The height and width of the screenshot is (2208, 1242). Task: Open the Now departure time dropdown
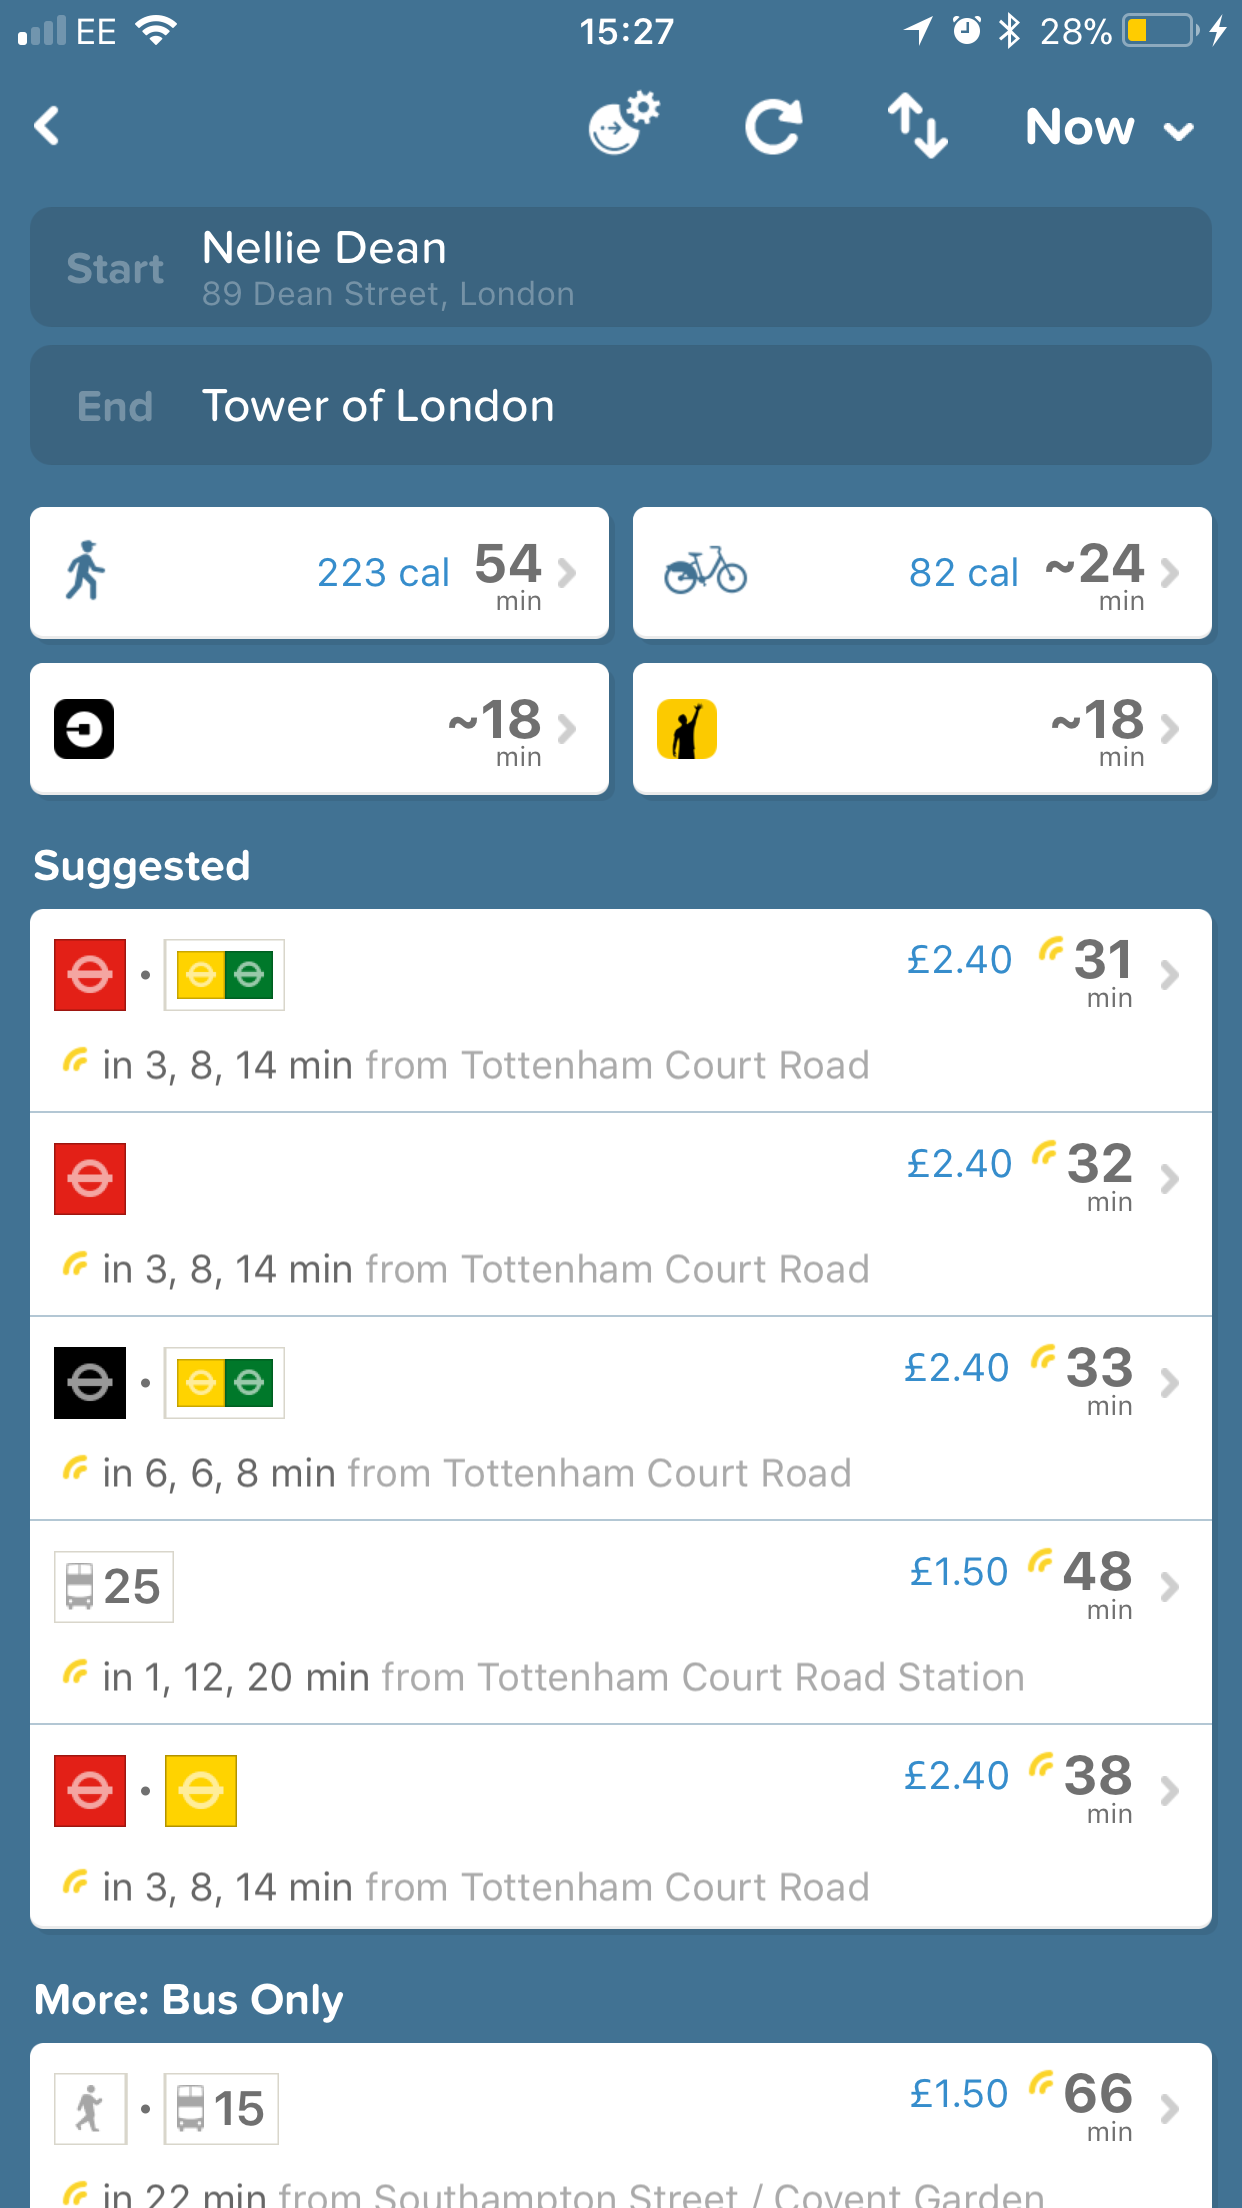[x=1109, y=128]
